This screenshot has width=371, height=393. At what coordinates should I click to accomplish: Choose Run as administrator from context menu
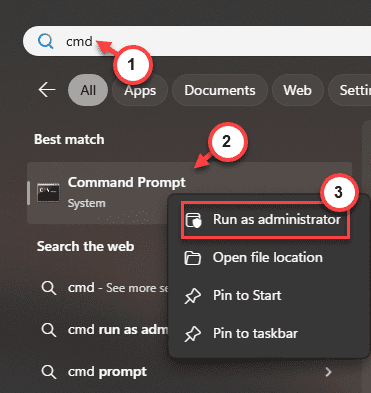tap(265, 220)
